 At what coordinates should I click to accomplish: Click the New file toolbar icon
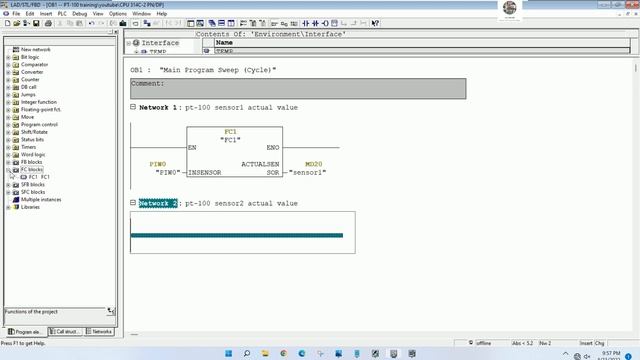7,24
